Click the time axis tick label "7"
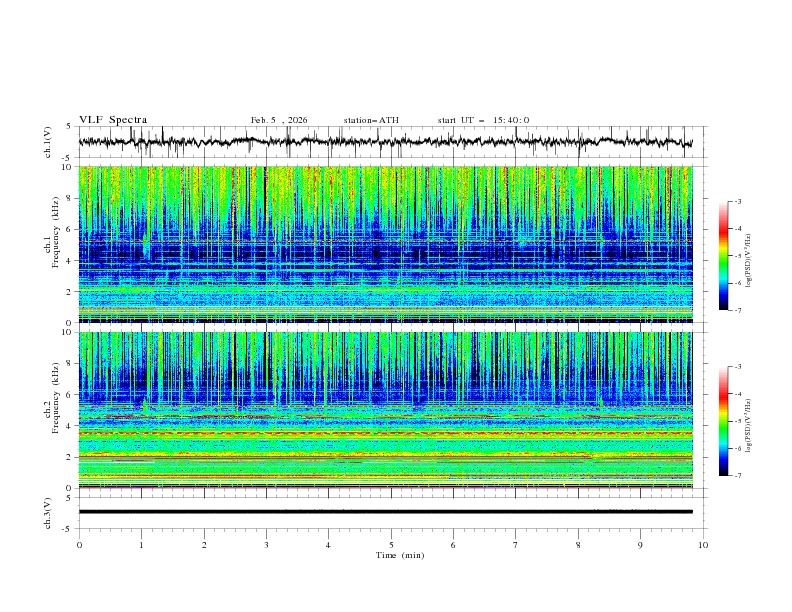 coord(516,545)
